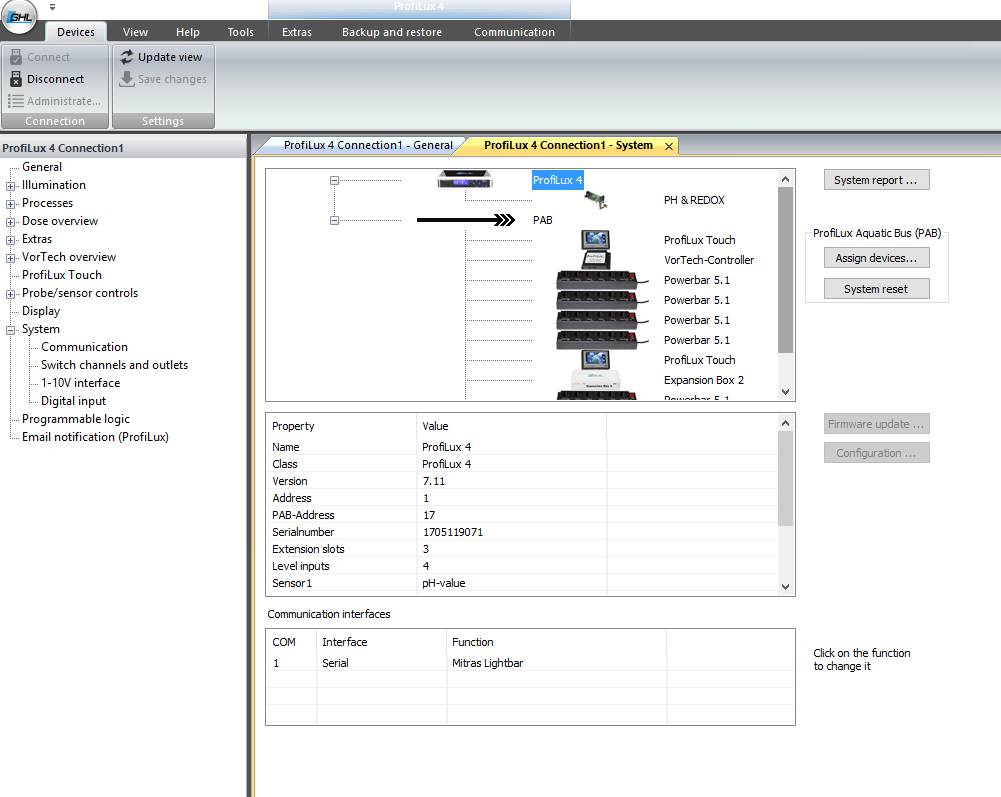Screen dimensions: 1001x797
Task: Select Digital input tree item
Action: [x=73, y=401]
